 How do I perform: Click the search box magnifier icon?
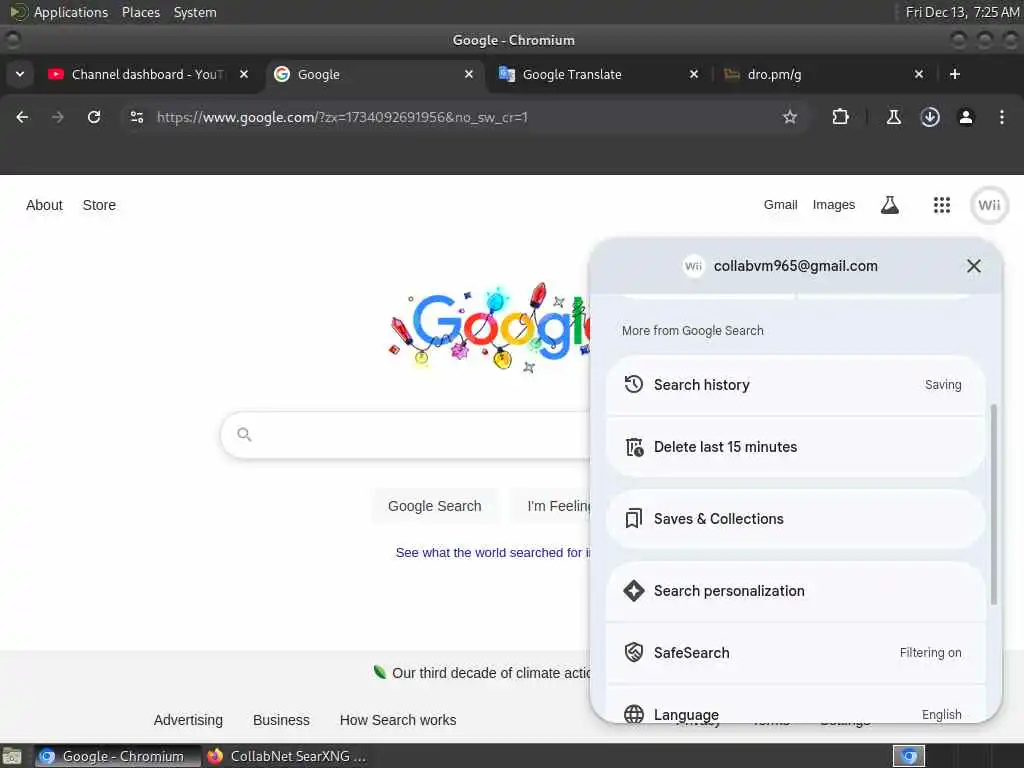[x=244, y=434]
